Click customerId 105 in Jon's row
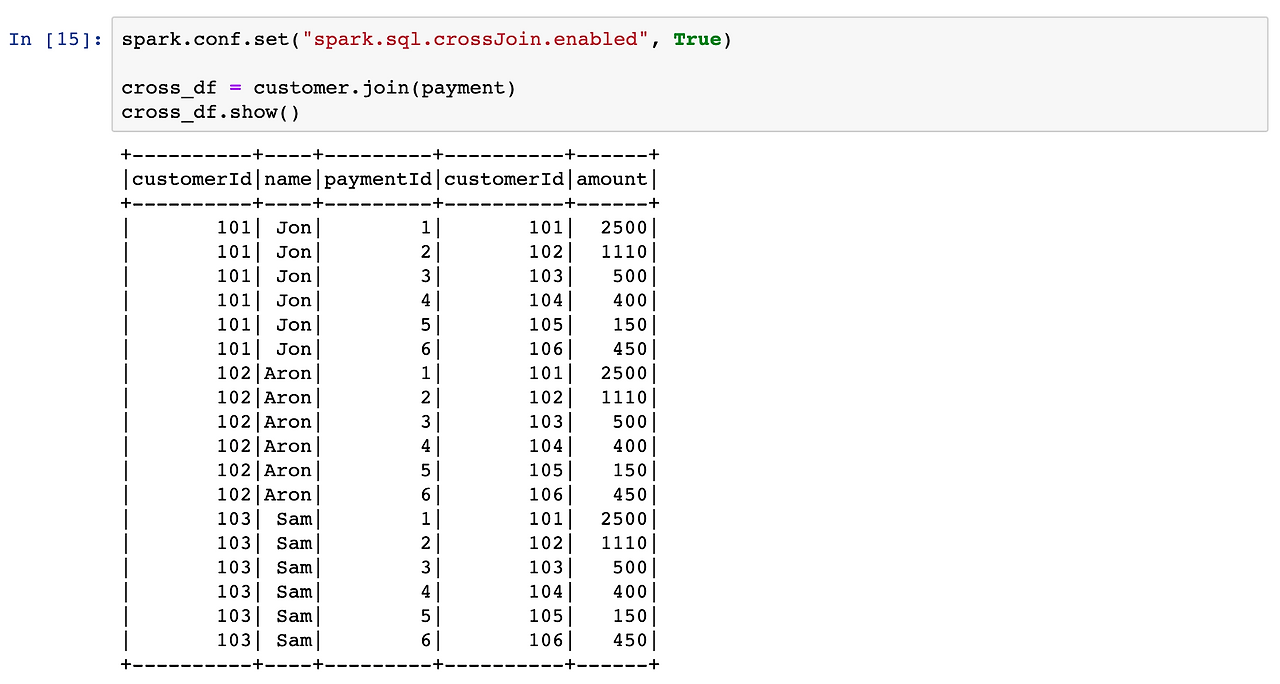 click(547, 325)
